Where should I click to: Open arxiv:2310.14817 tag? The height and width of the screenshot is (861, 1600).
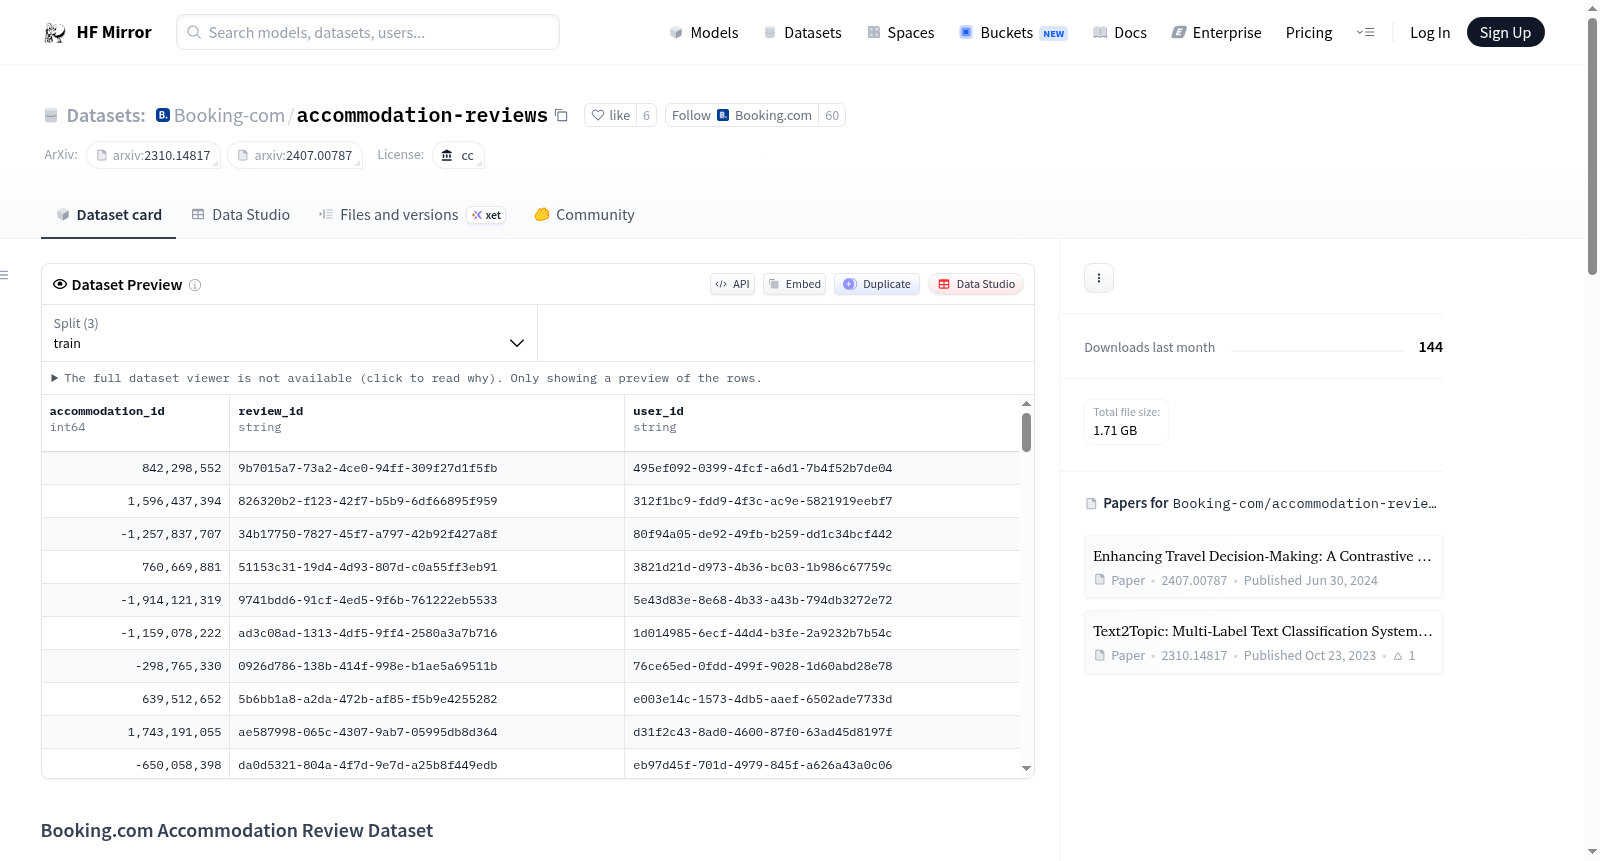pos(153,156)
